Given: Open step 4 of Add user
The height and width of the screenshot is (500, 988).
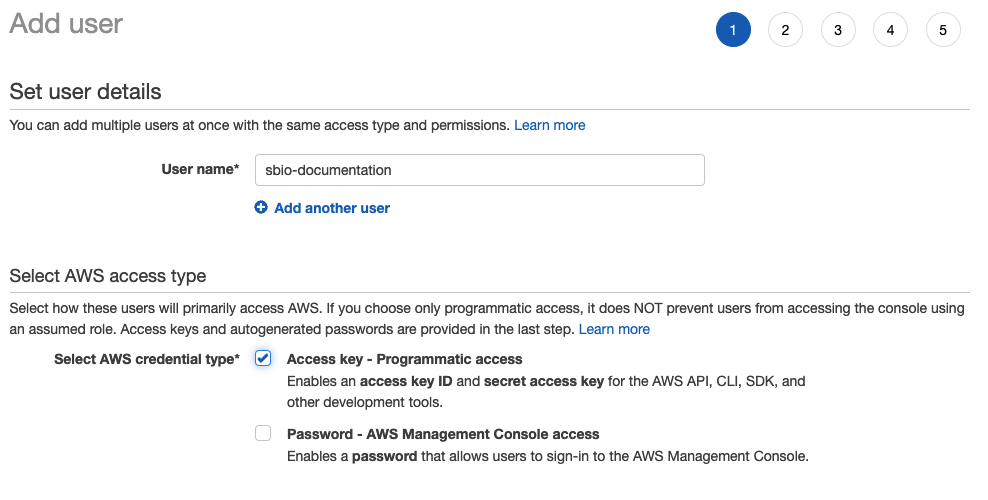Looking at the screenshot, I should [x=890, y=30].
